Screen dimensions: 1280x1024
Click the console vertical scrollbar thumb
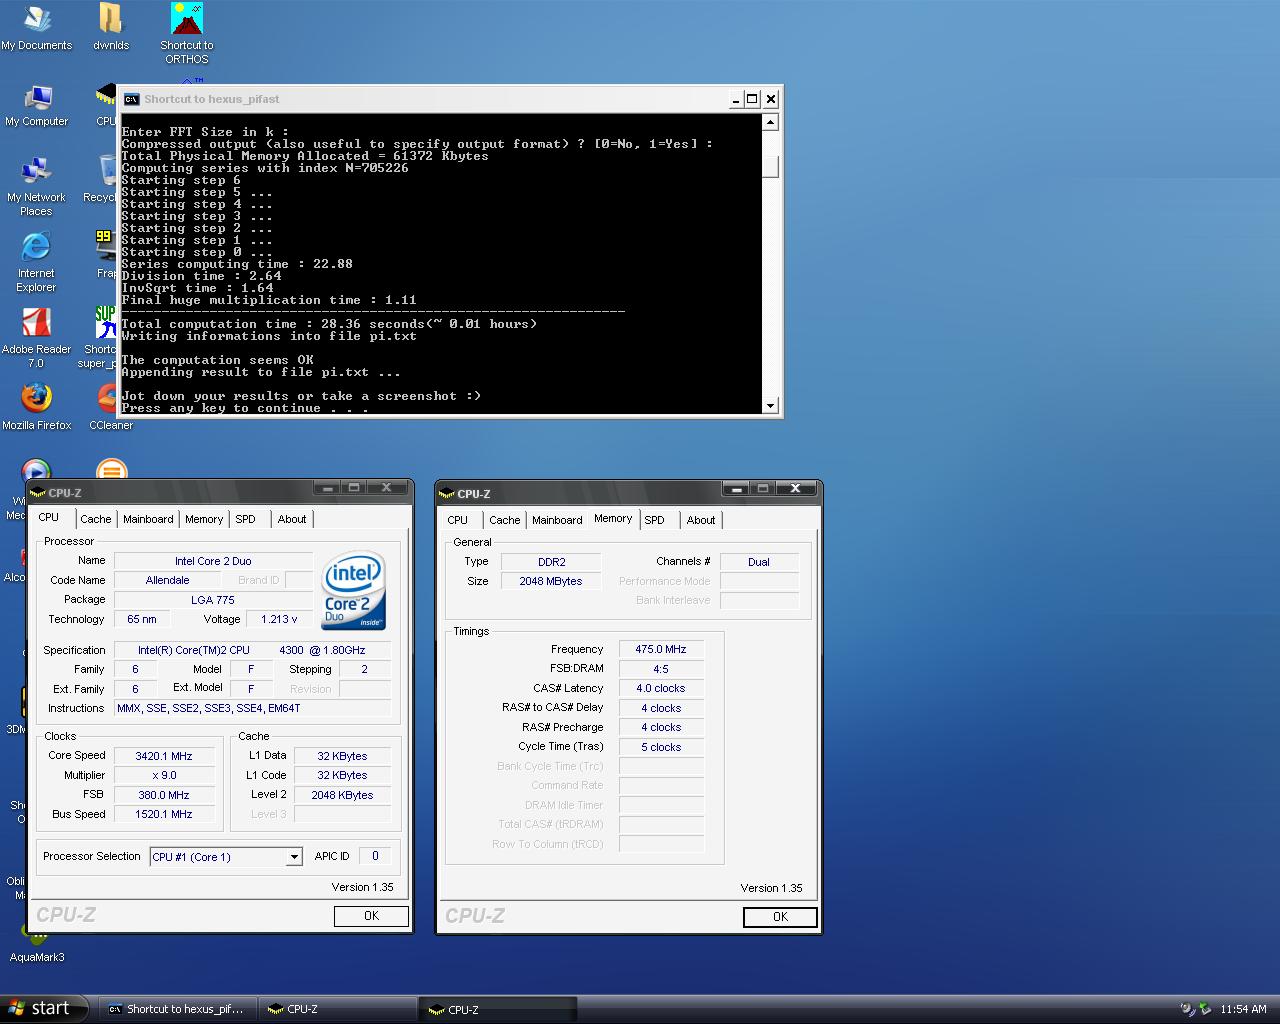click(x=770, y=167)
